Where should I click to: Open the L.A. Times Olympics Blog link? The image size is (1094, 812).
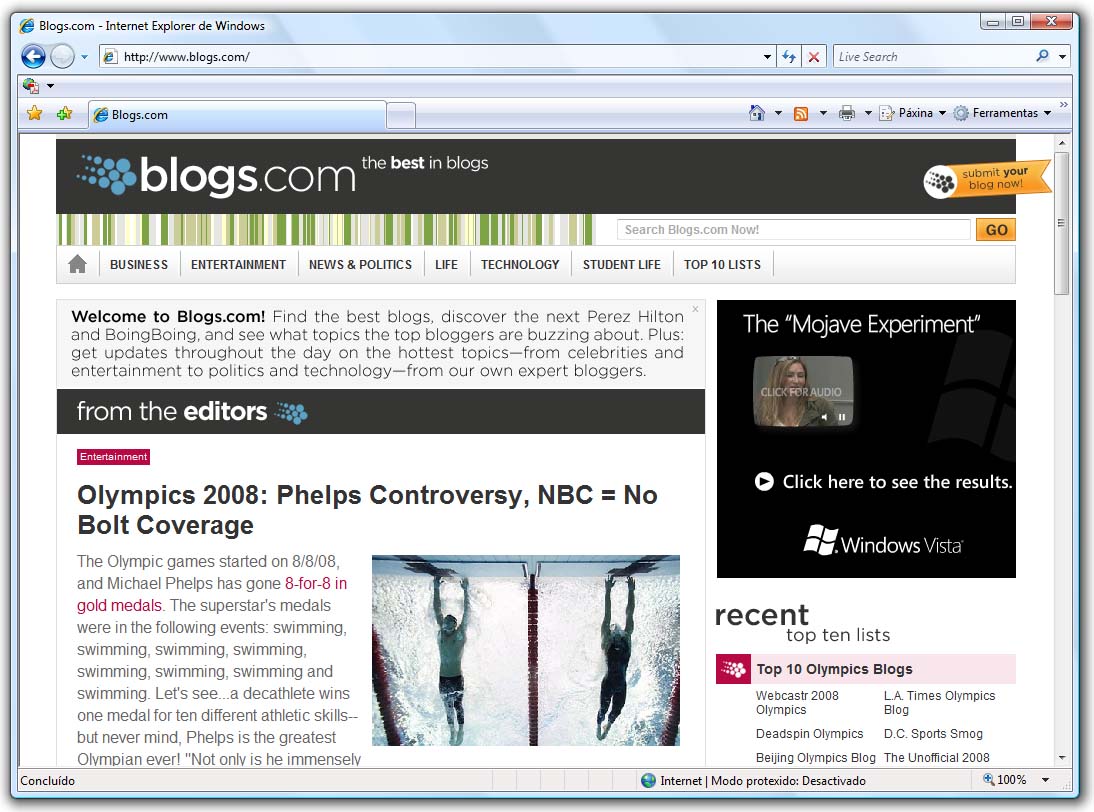click(939, 703)
